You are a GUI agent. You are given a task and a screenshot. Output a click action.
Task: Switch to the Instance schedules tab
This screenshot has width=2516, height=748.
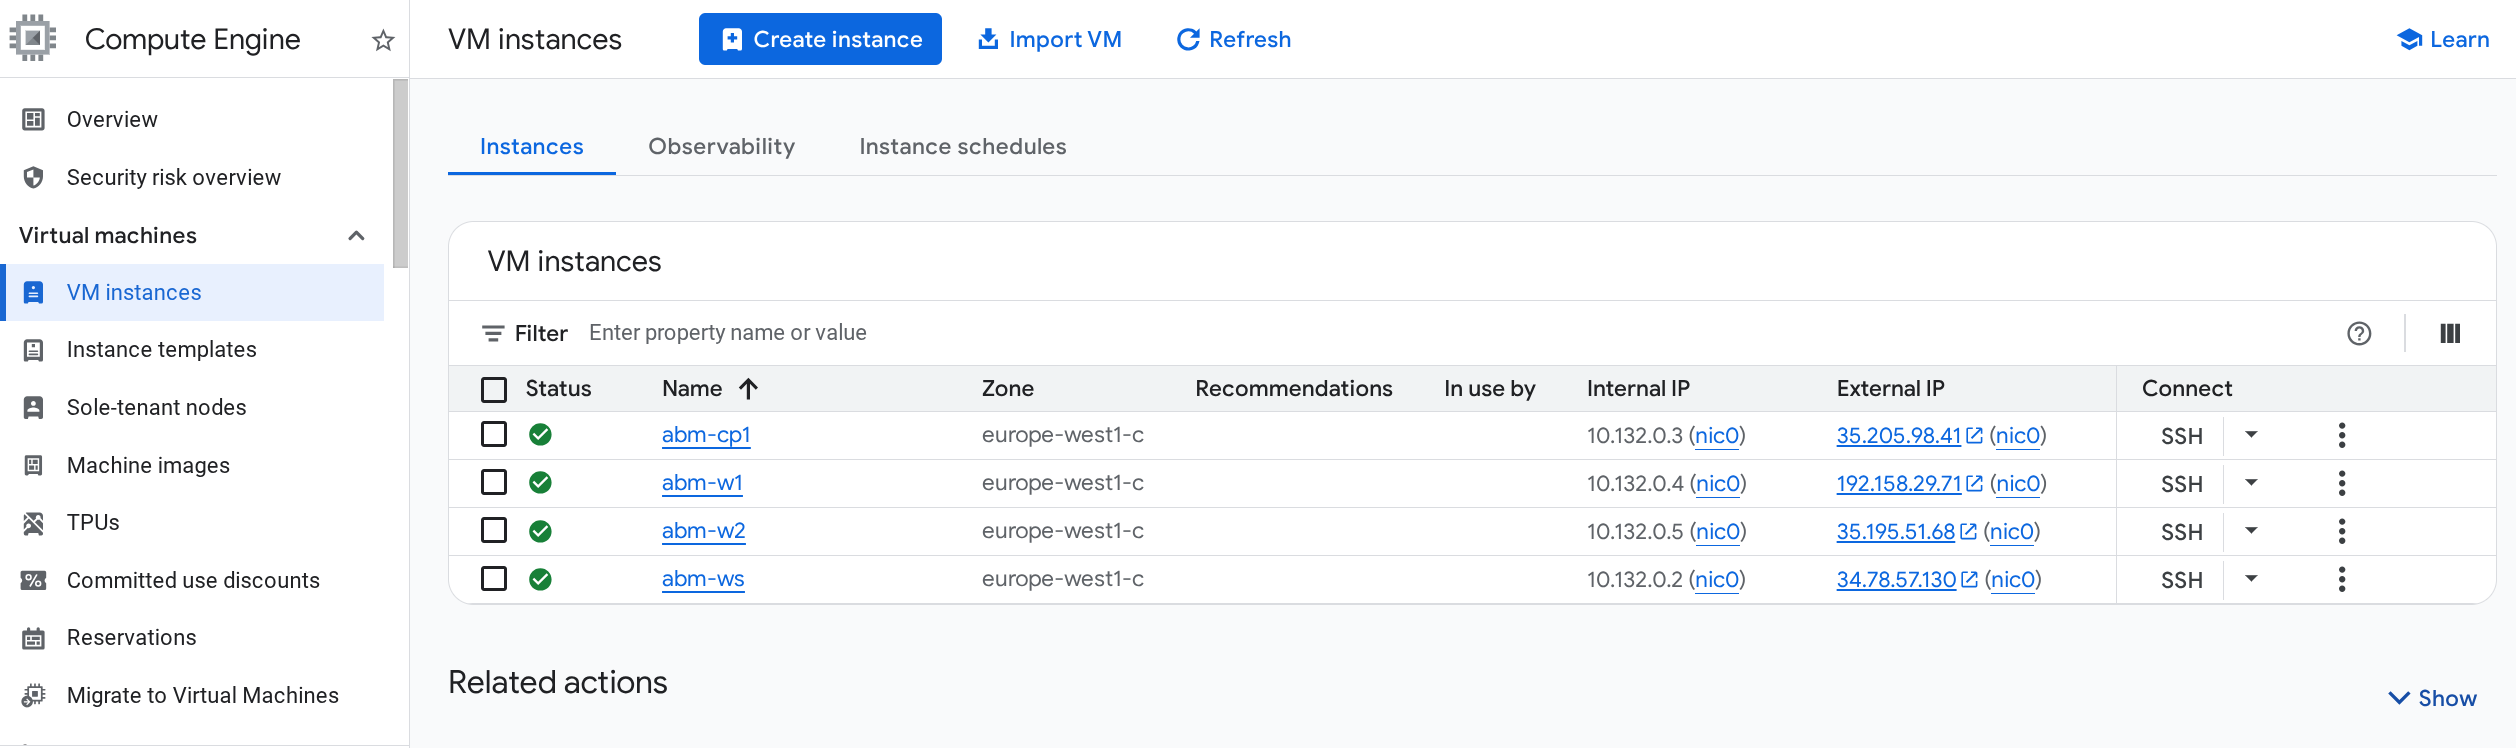[x=962, y=146]
